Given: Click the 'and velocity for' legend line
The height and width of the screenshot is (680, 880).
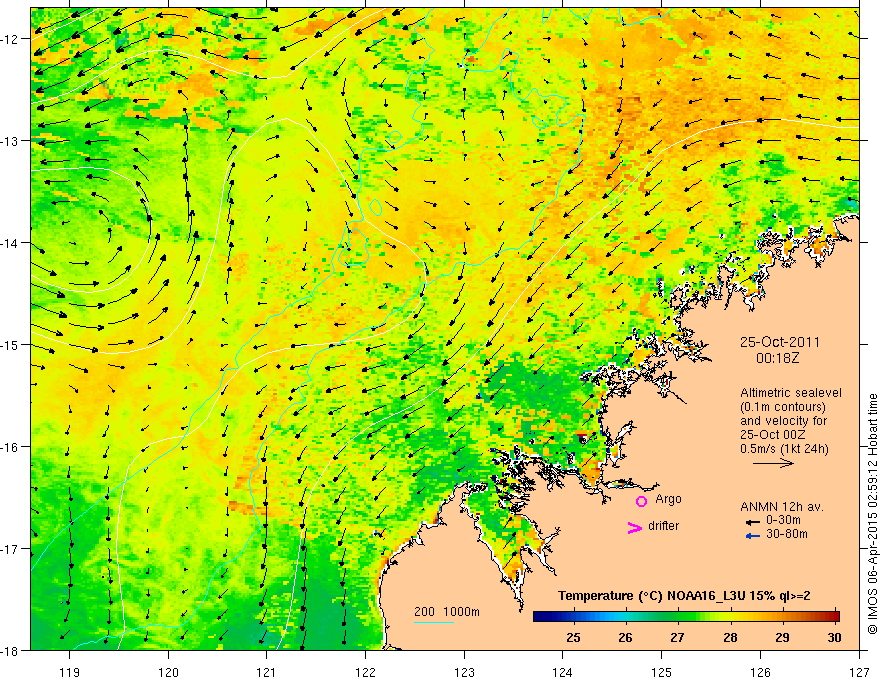Looking at the screenshot, I should [x=783, y=421].
